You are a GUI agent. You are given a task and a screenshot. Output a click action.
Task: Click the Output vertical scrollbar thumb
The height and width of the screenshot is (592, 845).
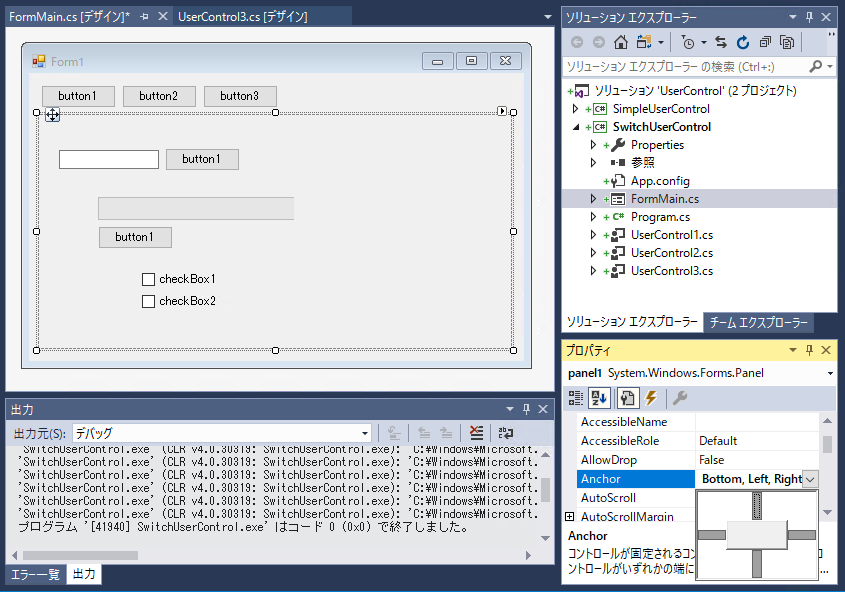pyautogui.click(x=545, y=490)
